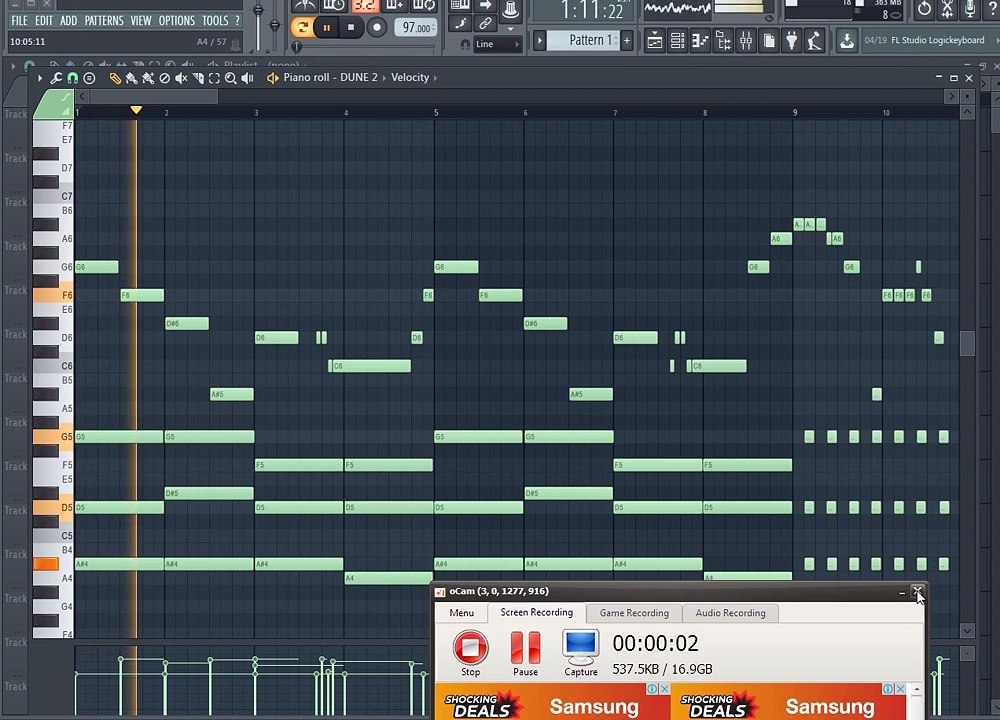Pause playback in transport panel
1000x720 pixels.
click(327, 27)
